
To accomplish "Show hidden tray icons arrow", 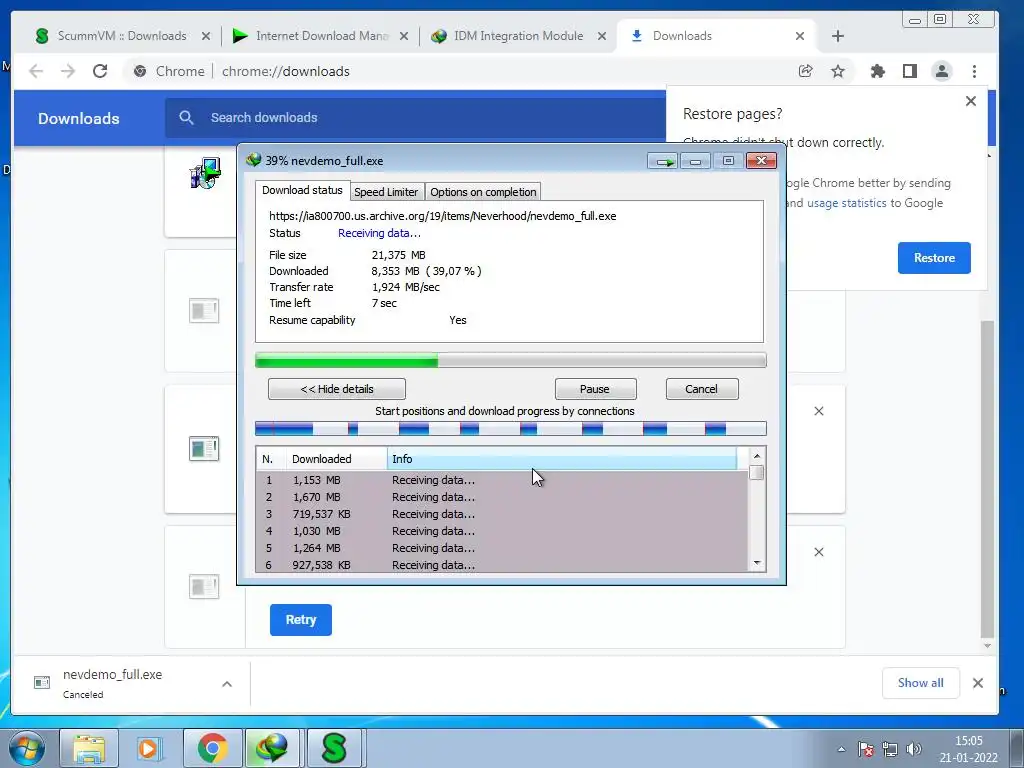I will pyautogui.click(x=842, y=749).
